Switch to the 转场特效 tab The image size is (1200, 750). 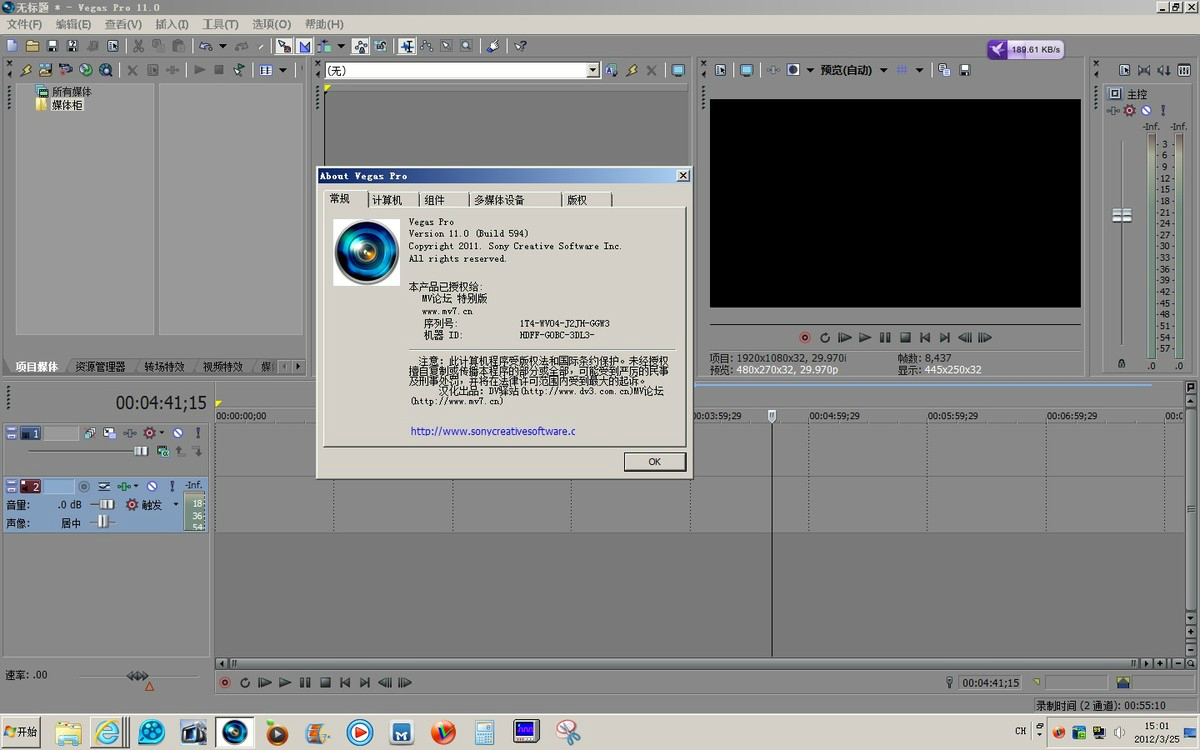tap(164, 367)
